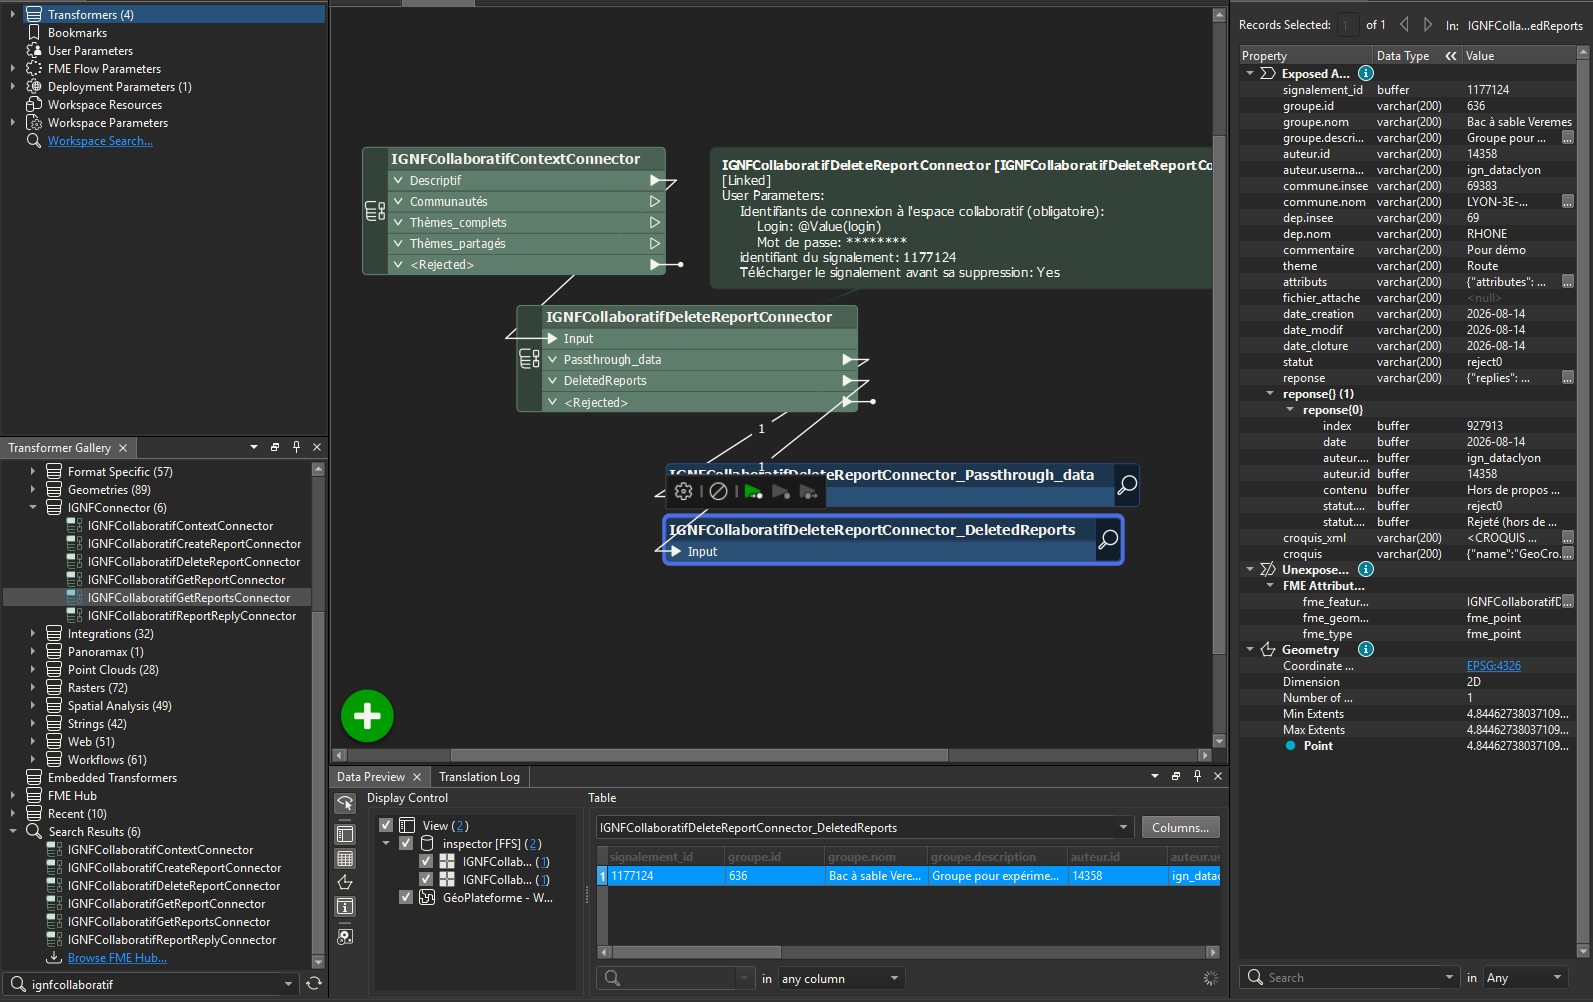Uncheck inspector [FFS] (2) checkbox
This screenshot has height=1002, width=1593.
[x=406, y=843]
